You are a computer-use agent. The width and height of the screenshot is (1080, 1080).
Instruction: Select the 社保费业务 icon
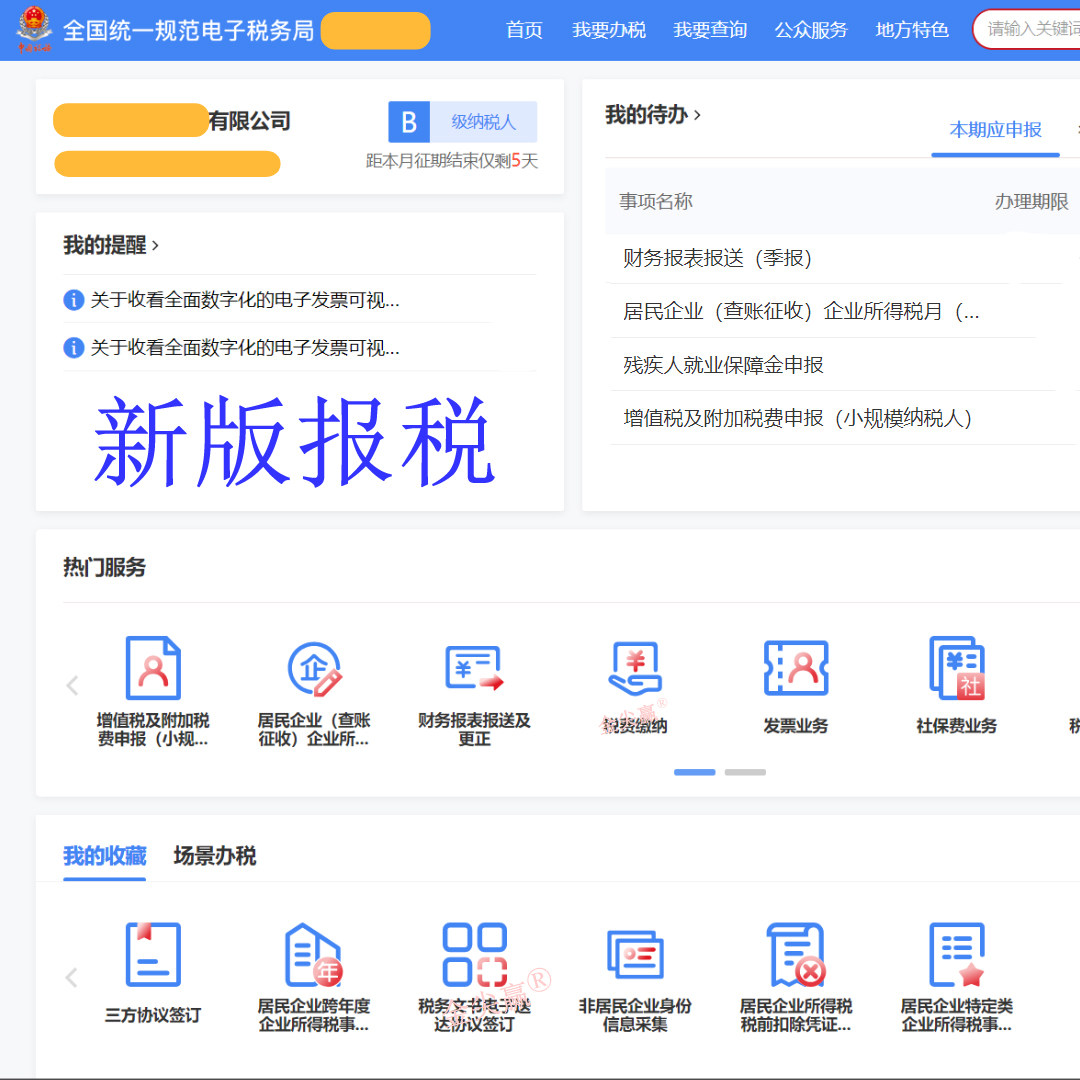coord(956,668)
